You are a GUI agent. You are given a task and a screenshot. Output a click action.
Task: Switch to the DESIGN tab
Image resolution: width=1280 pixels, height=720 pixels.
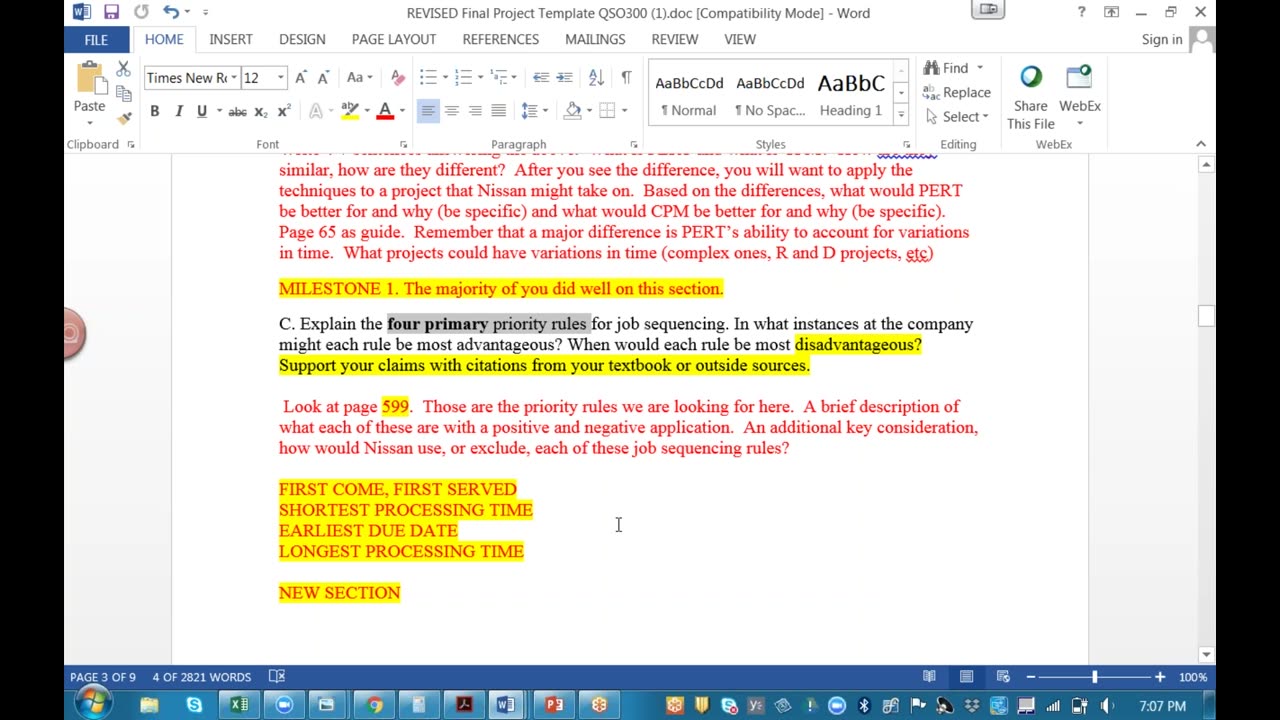302,39
